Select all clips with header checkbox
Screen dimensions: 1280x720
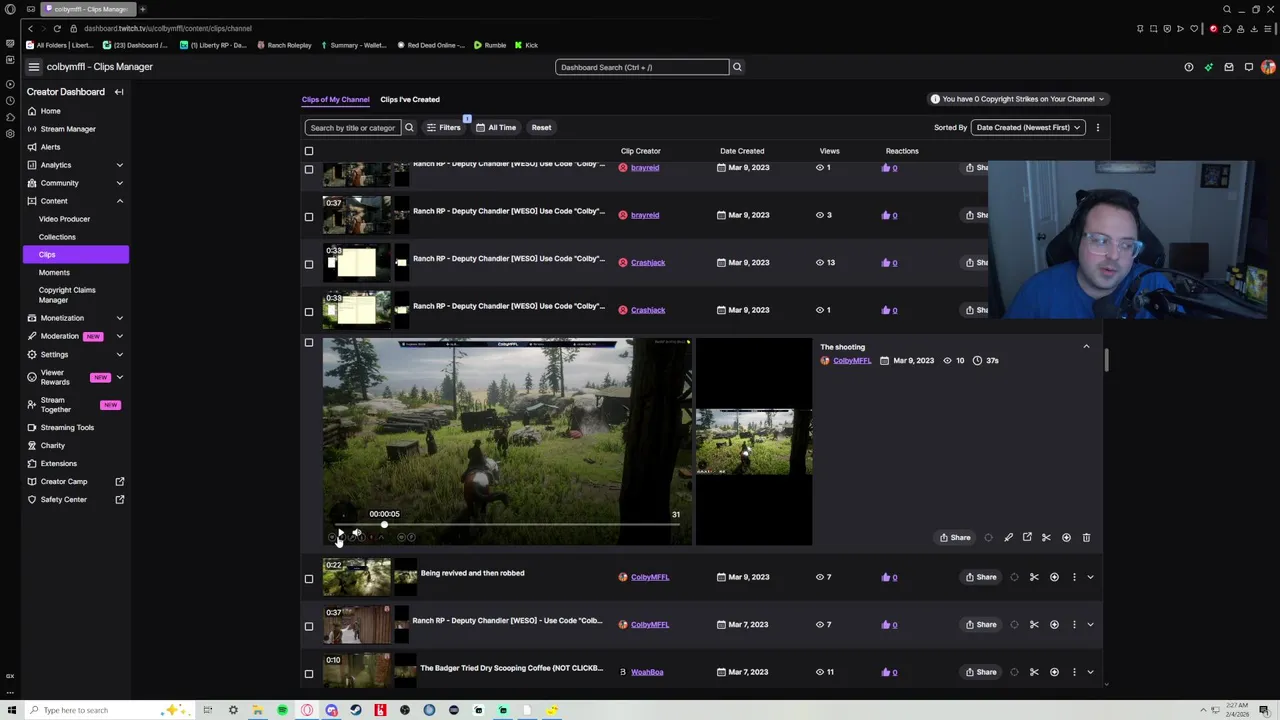click(309, 151)
